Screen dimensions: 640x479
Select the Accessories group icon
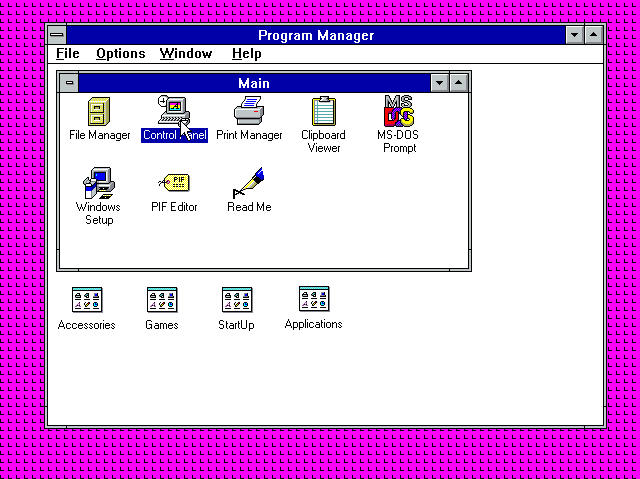[87, 299]
